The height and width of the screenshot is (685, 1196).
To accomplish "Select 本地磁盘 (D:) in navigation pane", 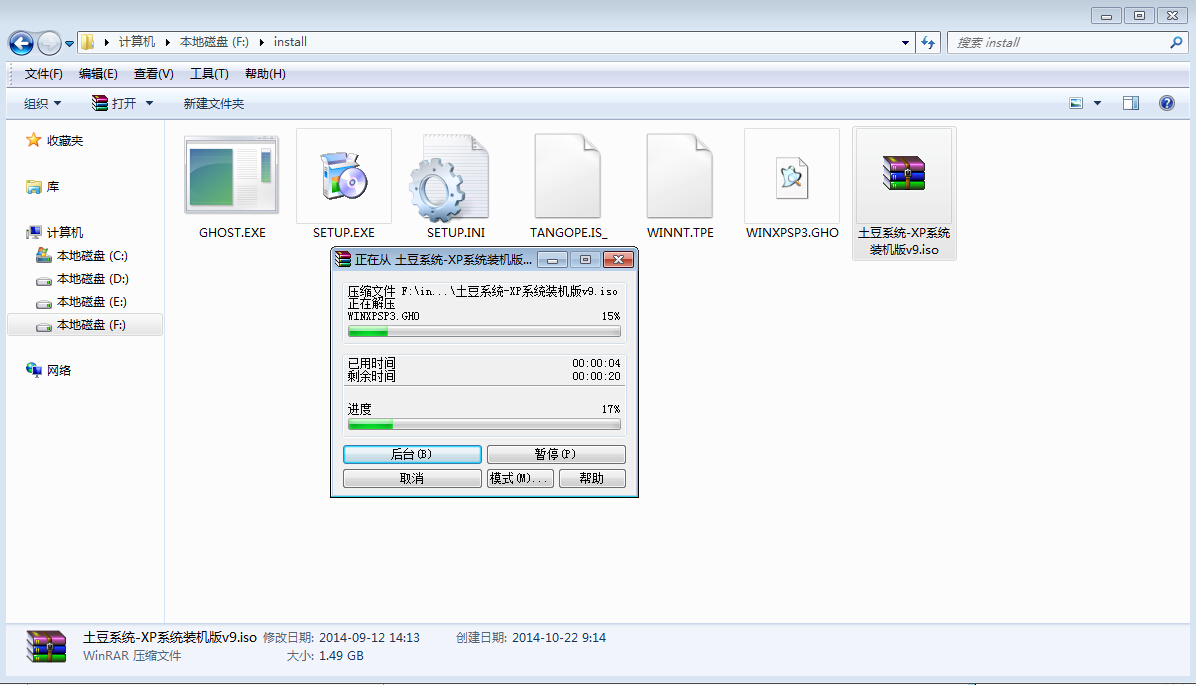I will (x=92, y=279).
